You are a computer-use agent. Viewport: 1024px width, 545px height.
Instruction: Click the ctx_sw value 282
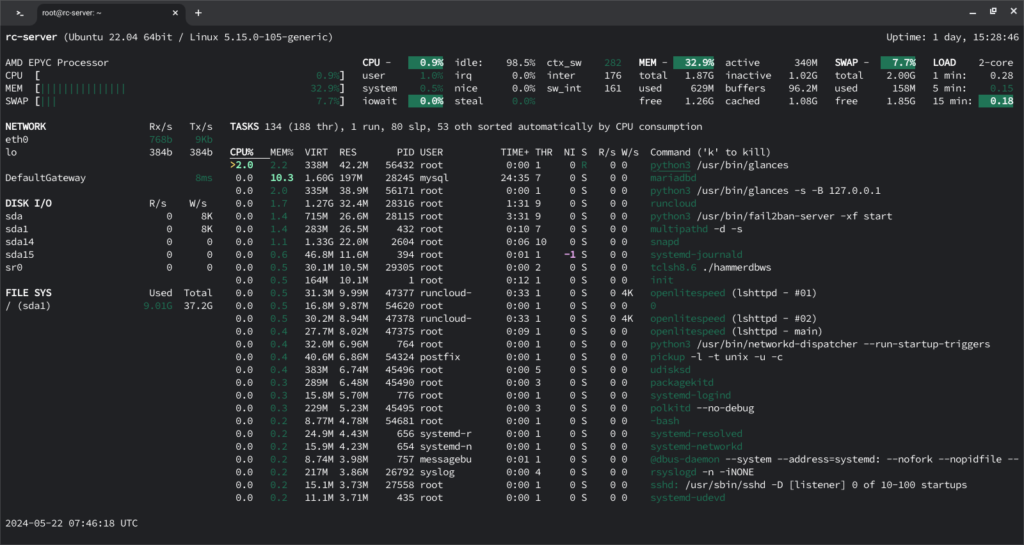[x=613, y=63]
